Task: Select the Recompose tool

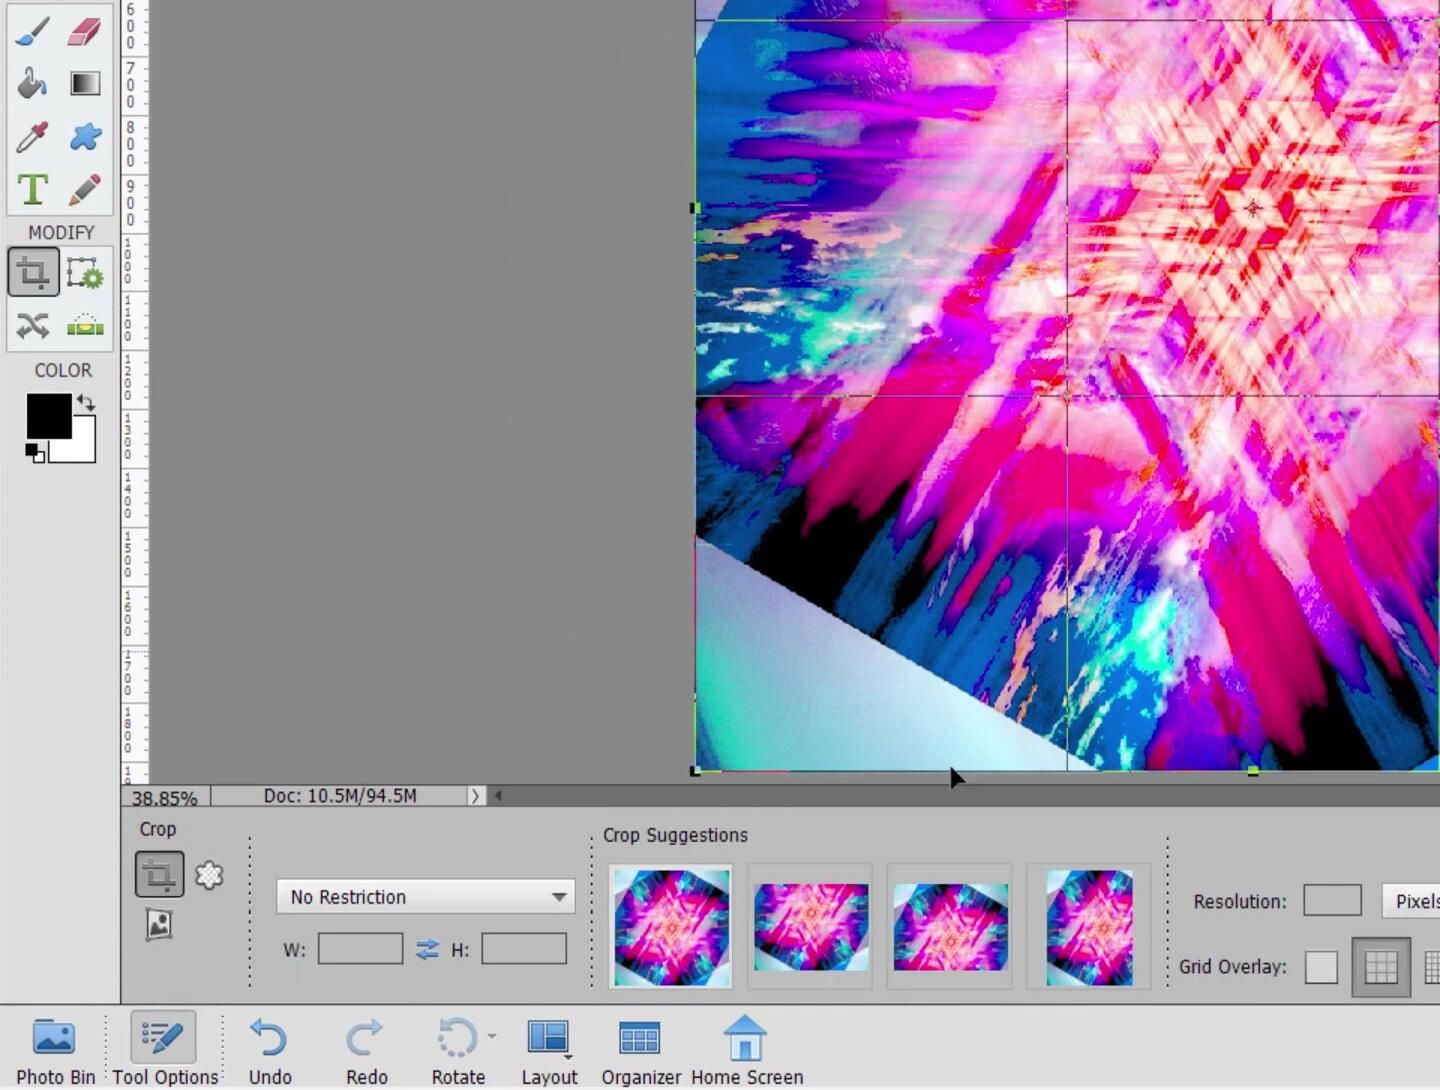Action: (85, 273)
